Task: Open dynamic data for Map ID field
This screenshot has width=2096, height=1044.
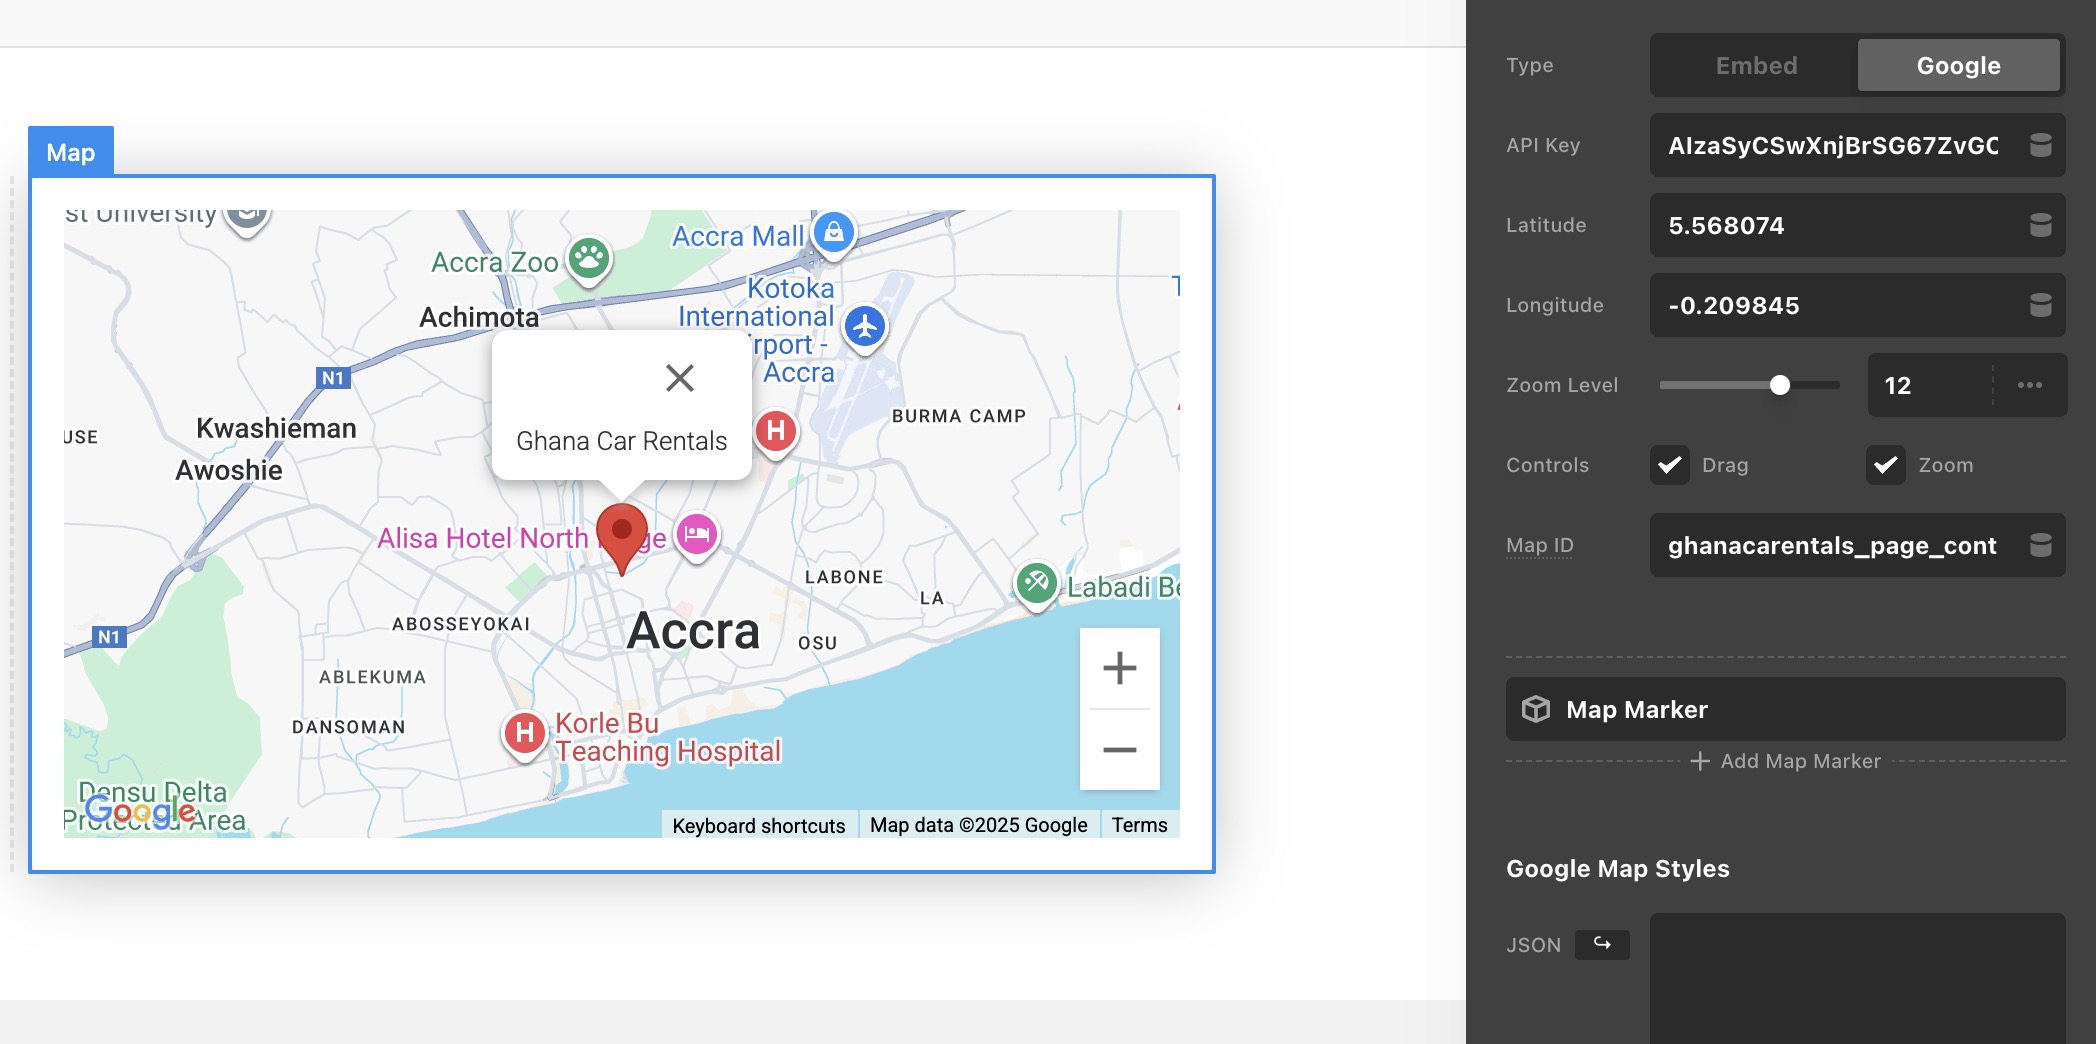Action: click(2041, 545)
